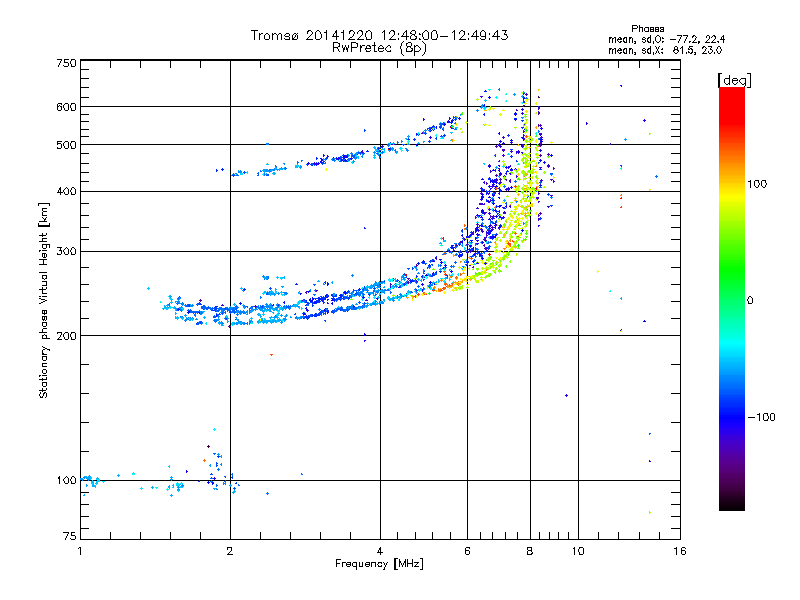Image resolution: width=800 pixels, height=600 pixels.
Task: Click the y-axis label '750'
Action: pos(66,63)
